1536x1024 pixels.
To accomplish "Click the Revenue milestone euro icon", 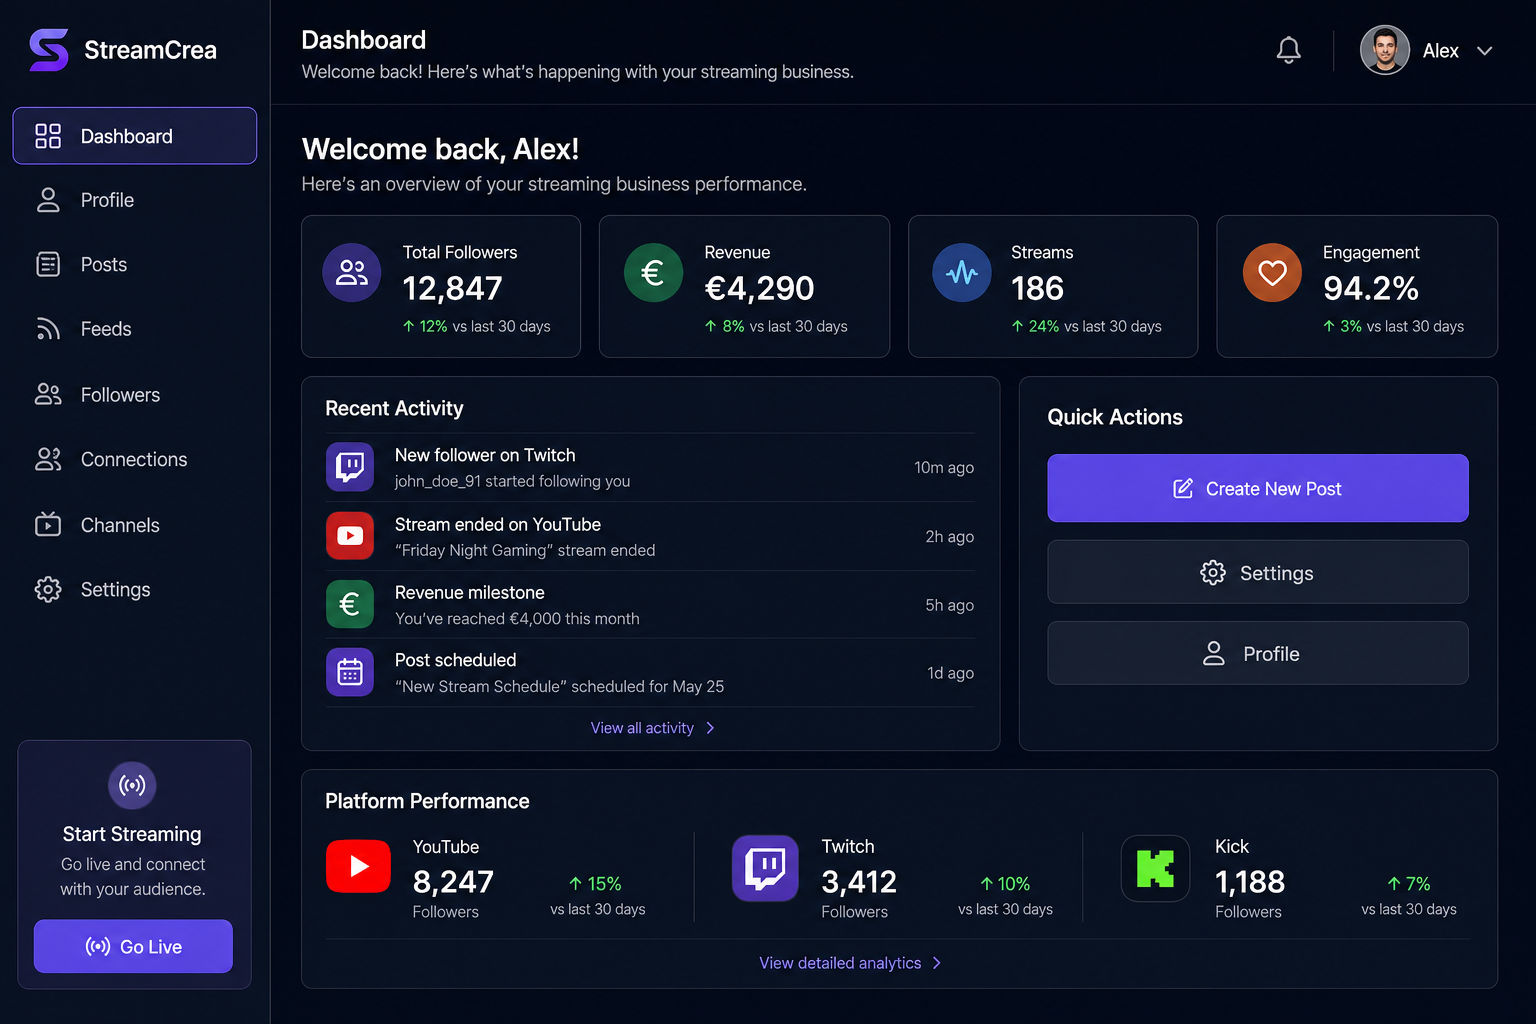I will coord(350,604).
